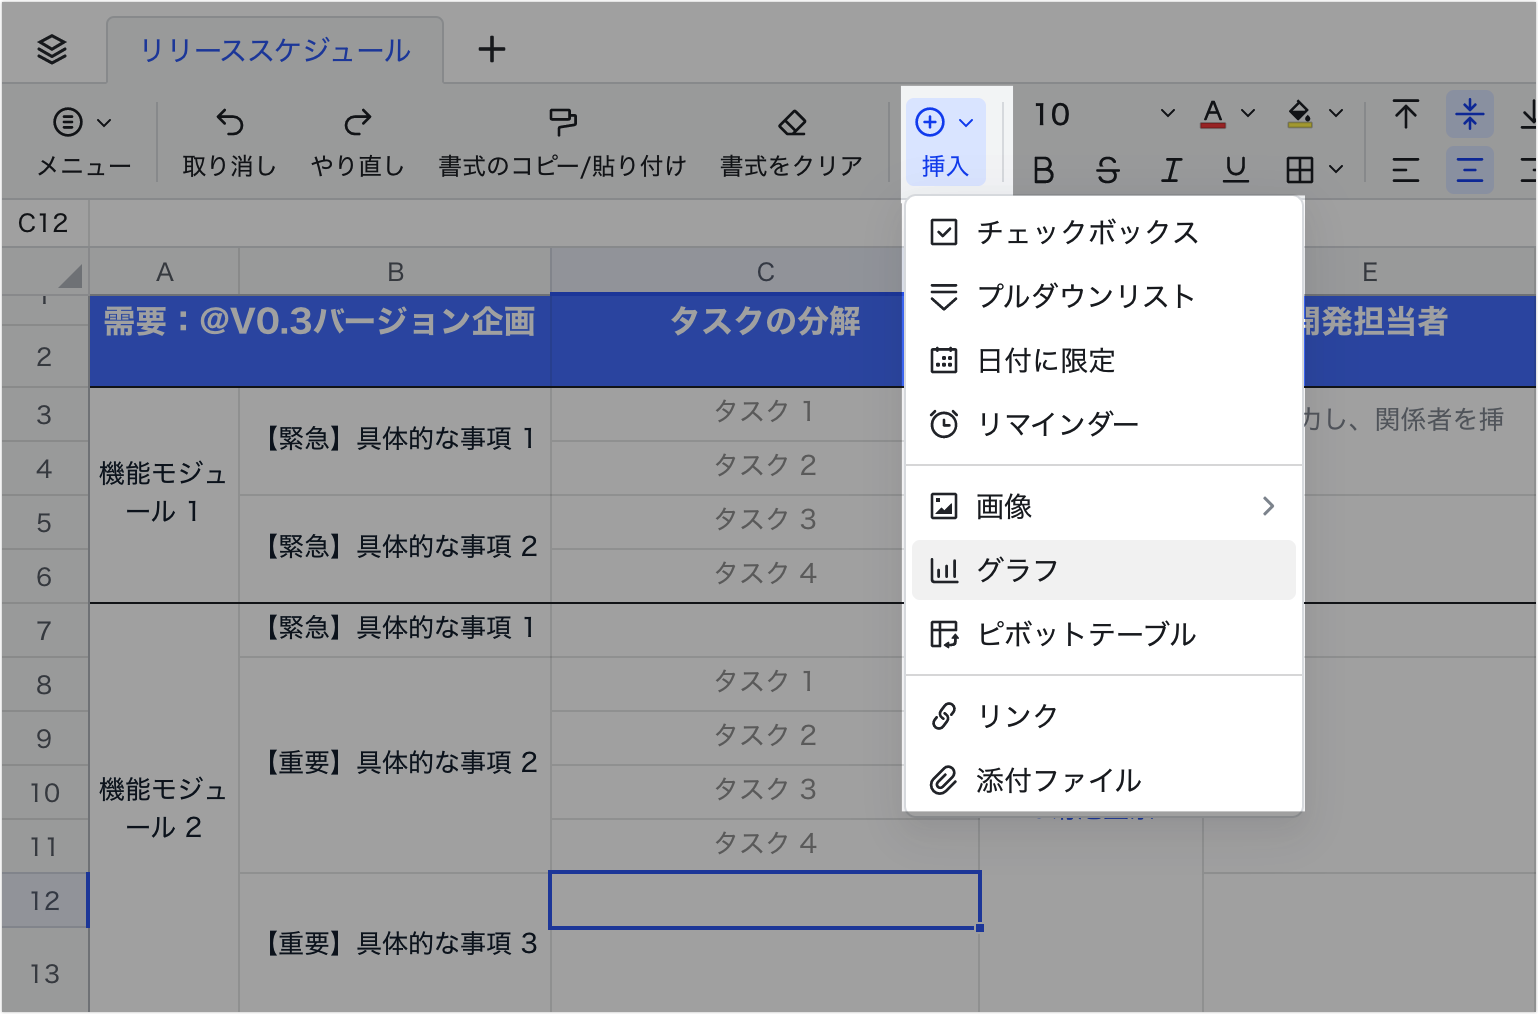
Task: Align cell content to top
Action: coord(1405,115)
